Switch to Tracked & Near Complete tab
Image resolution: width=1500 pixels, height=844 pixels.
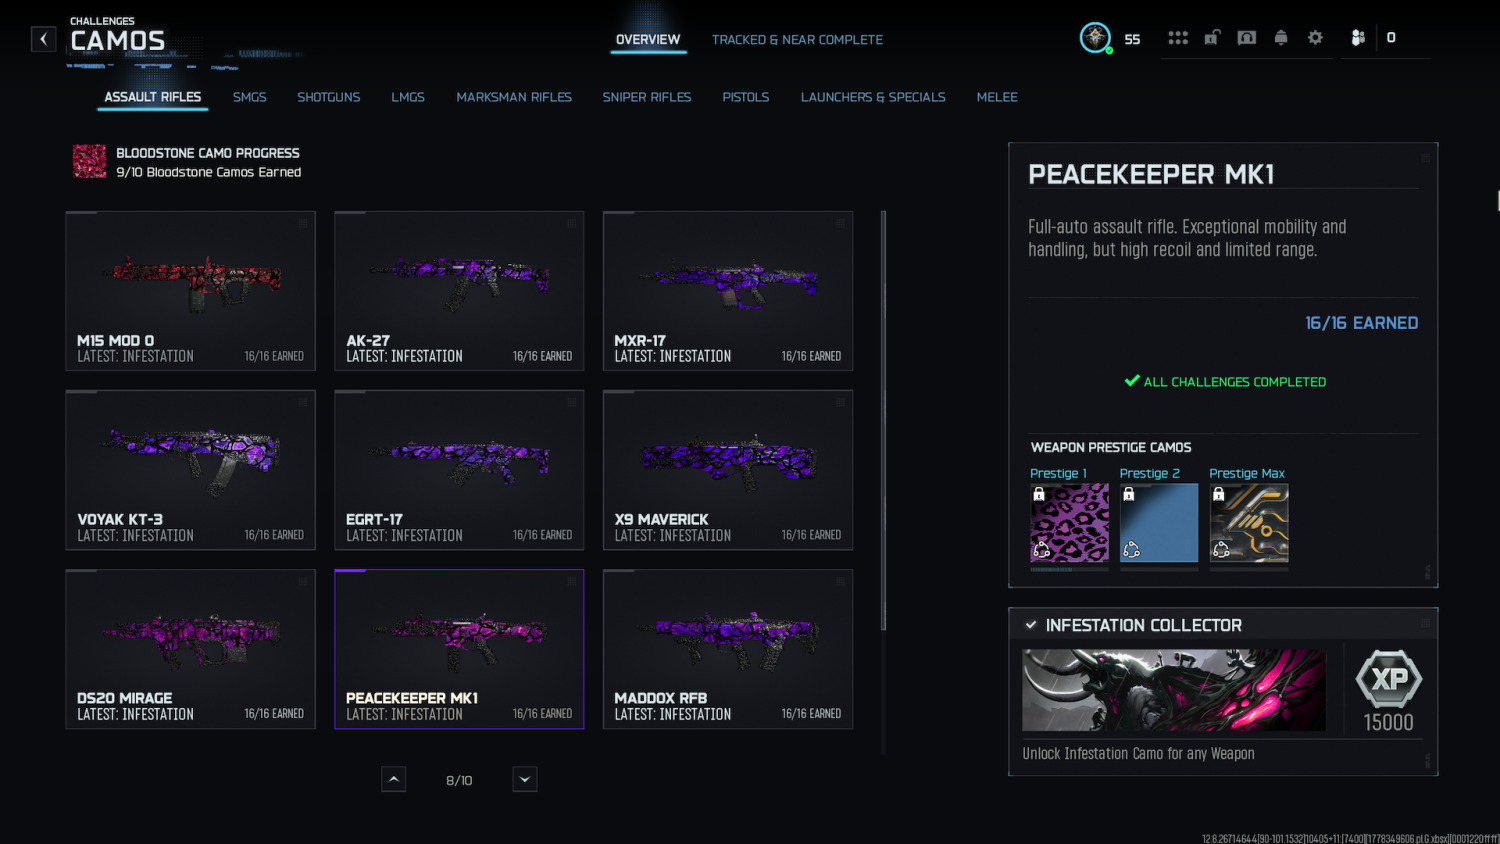click(797, 40)
